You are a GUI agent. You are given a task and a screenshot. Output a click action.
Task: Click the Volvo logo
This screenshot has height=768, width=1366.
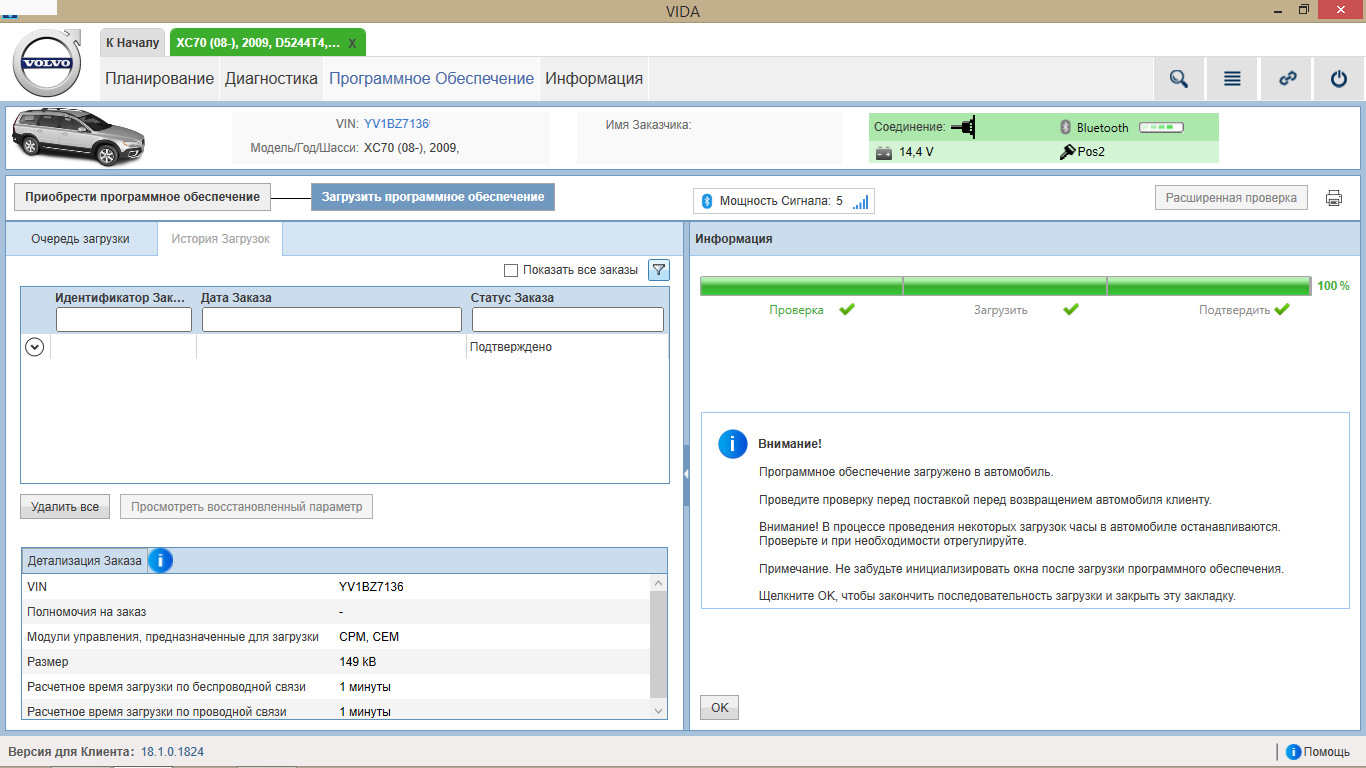click(x=46, y=64)
